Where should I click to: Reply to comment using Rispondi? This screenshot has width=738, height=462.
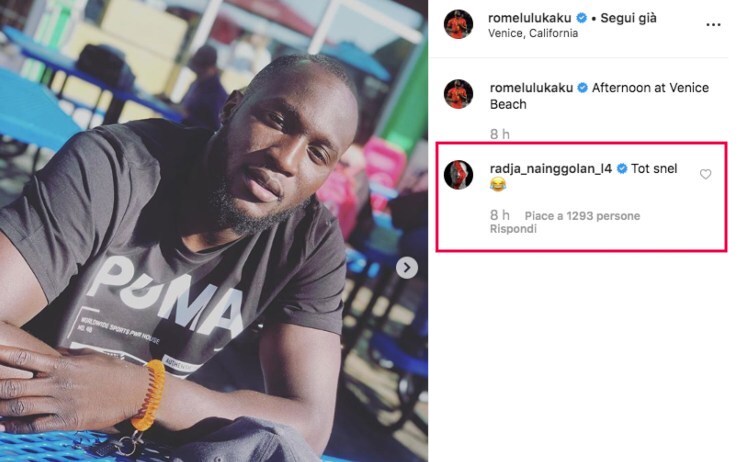513,229
